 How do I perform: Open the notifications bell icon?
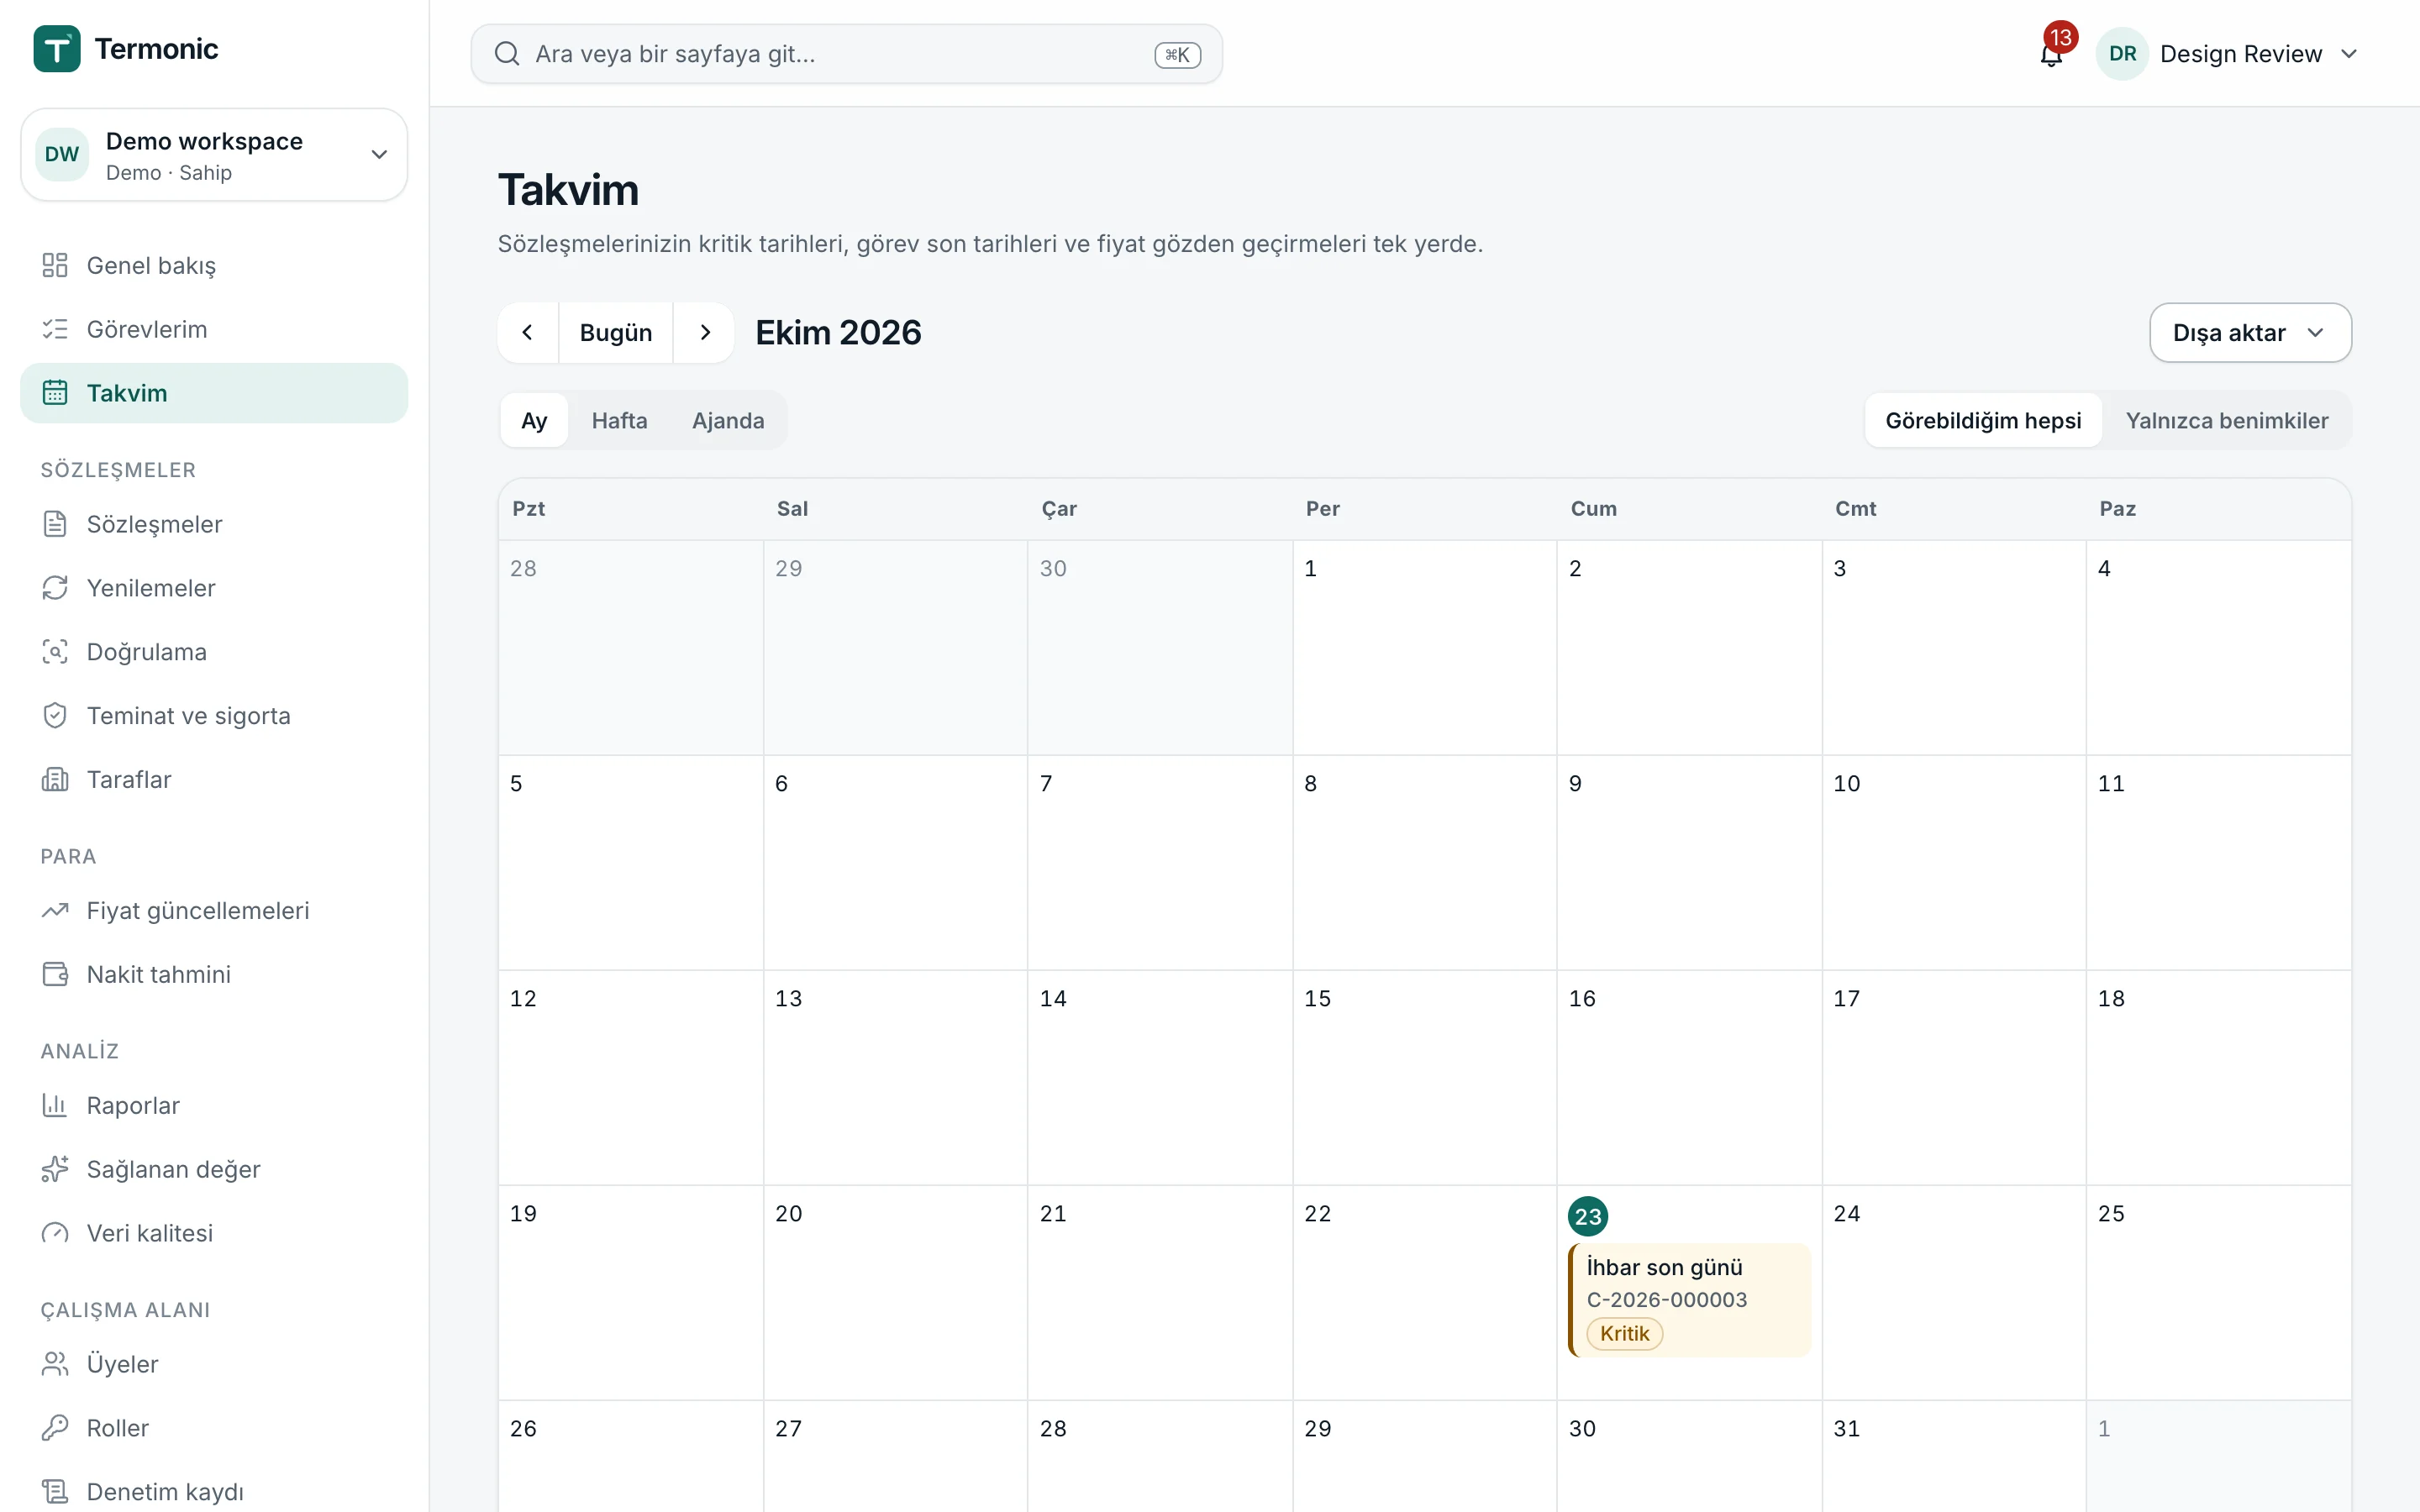point(2050,54)
